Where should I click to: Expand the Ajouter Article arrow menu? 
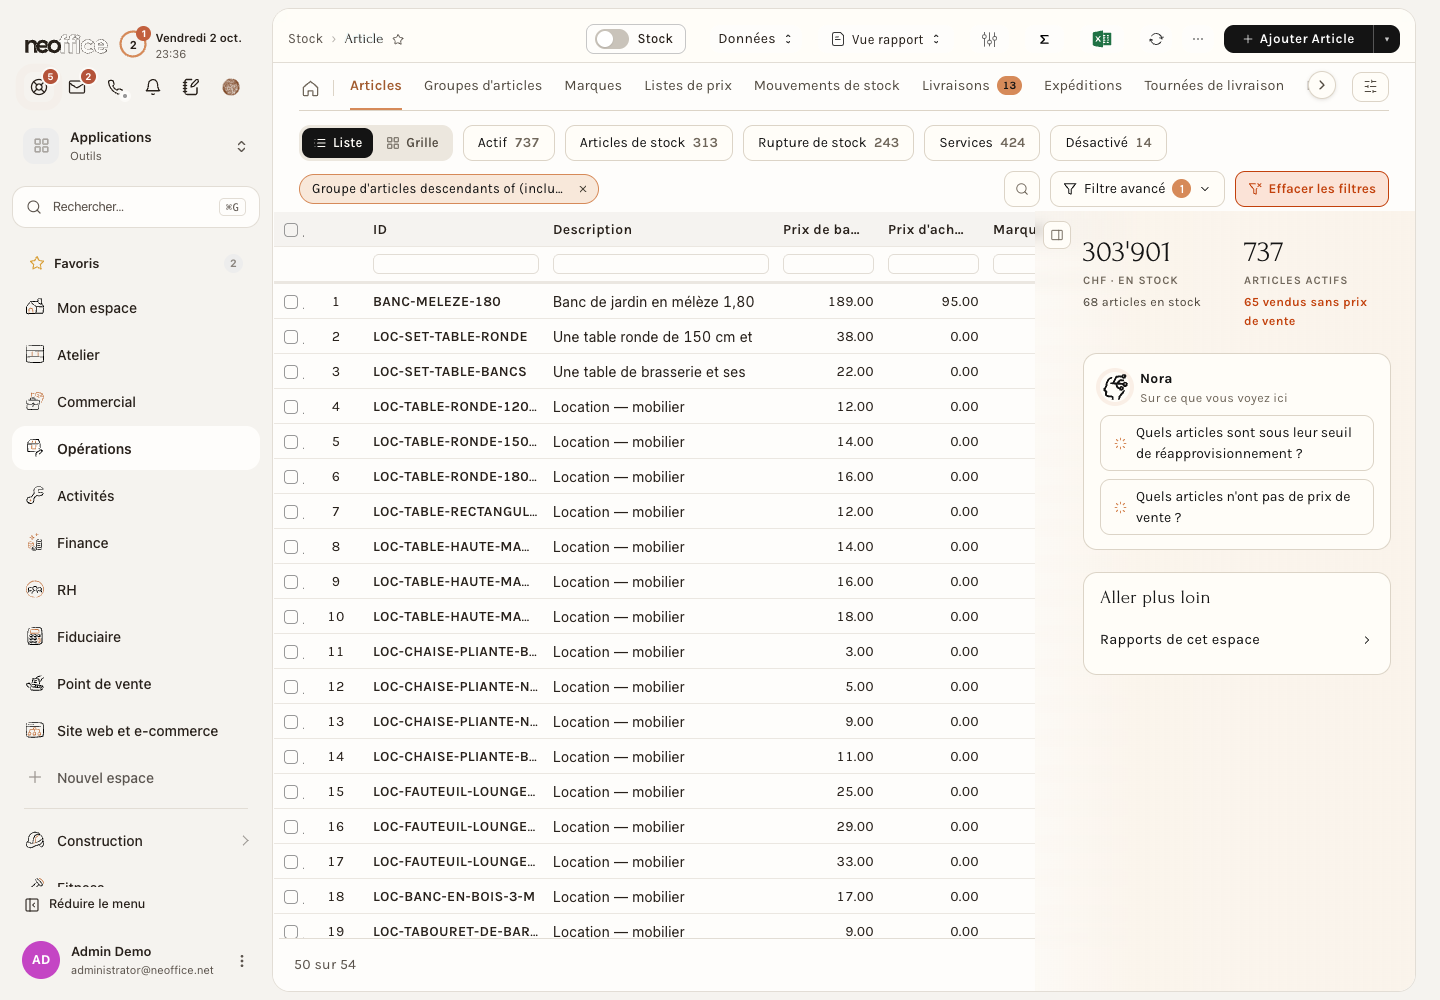[x=1387, y=39]
